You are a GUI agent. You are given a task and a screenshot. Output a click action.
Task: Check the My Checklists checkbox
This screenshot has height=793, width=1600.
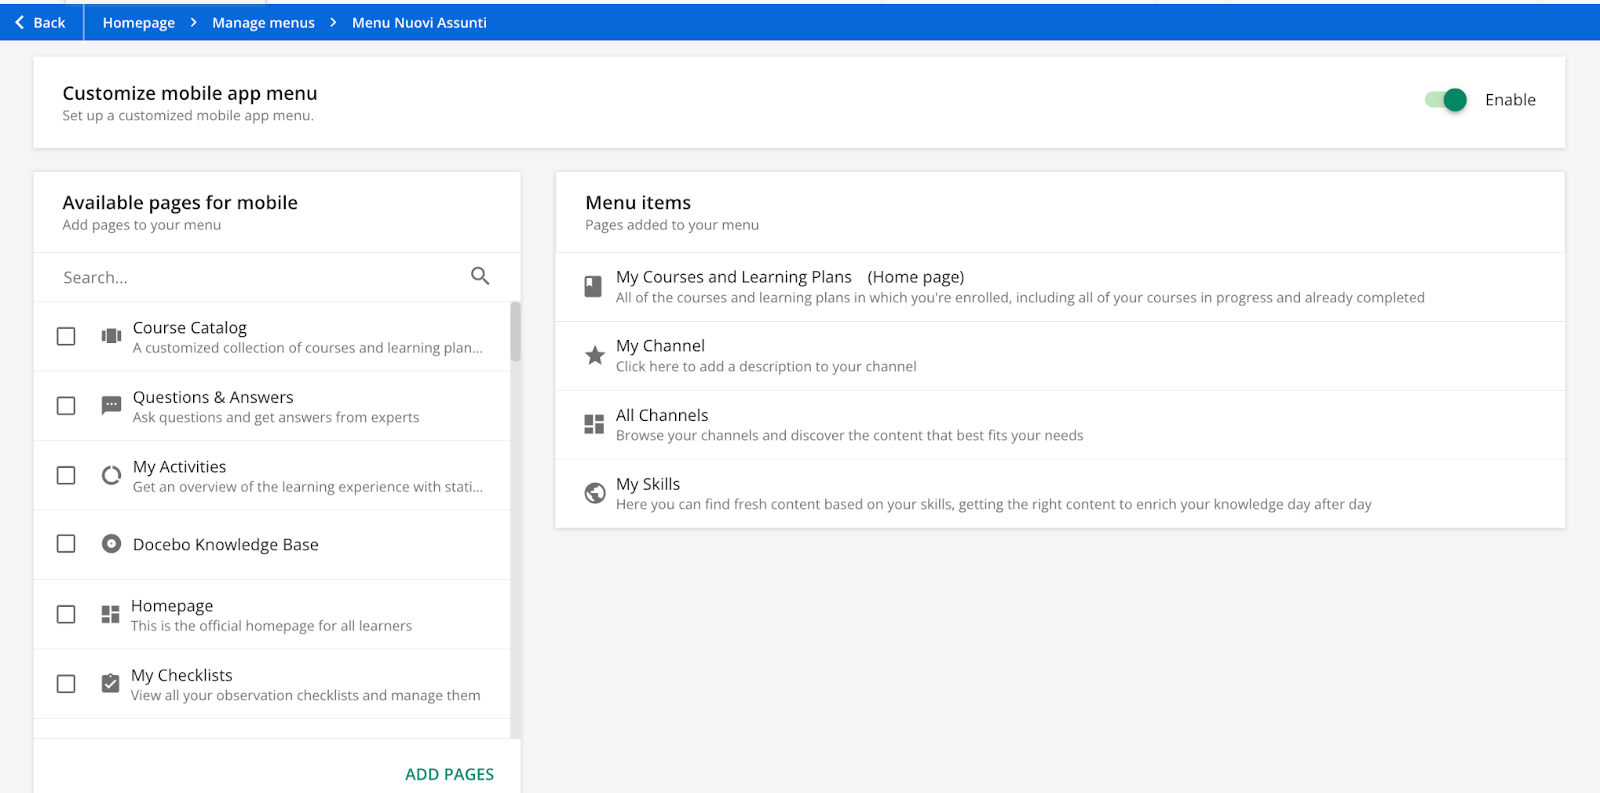(x=66, y=684)
